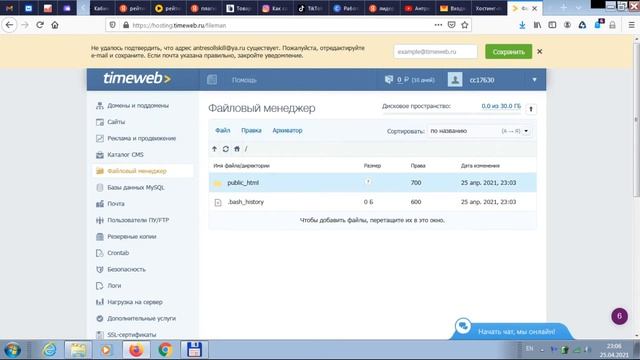Open the Помощь link
The height and width of the screenshot is (360, 640).
coord(244,80)
